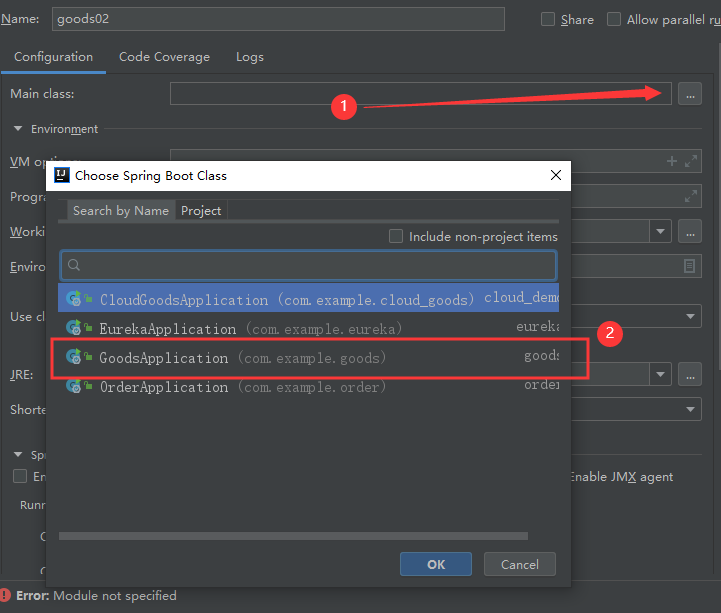Open the Logs tab

tap(250, 57)
